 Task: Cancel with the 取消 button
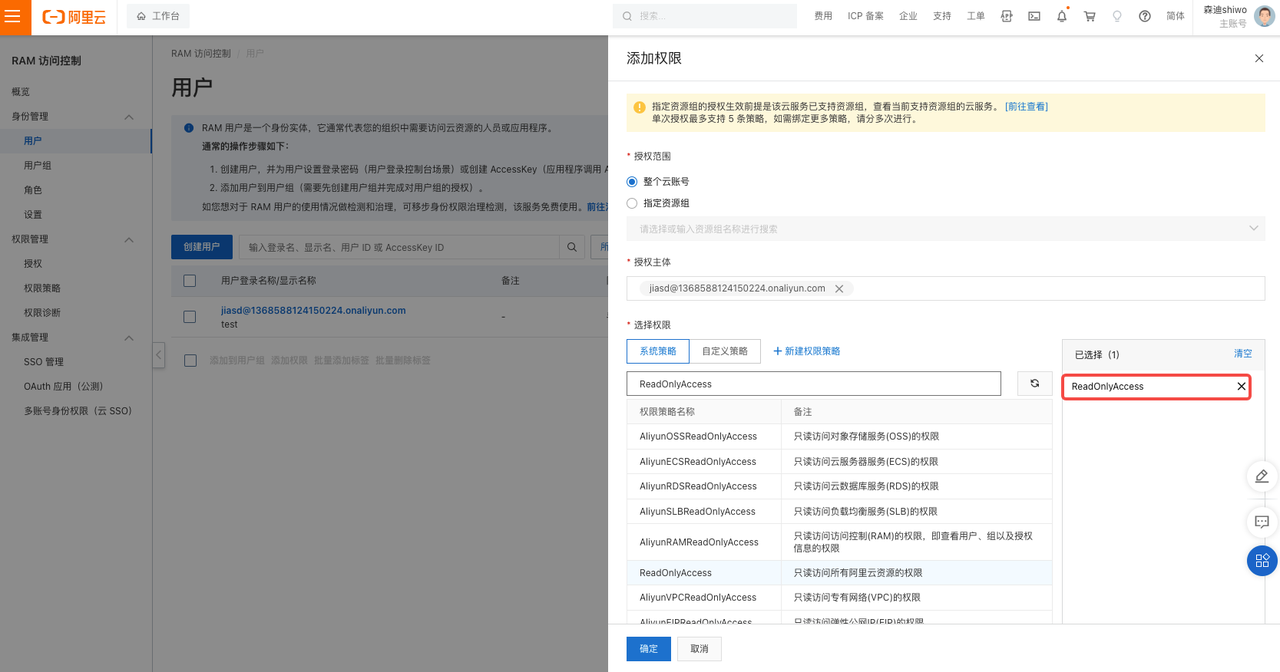(699, 649)
